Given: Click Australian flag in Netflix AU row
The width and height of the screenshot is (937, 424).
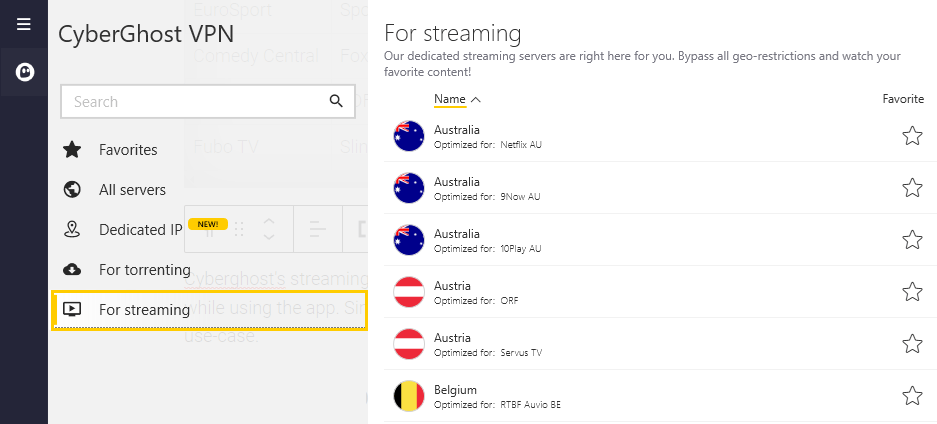Looking at the screenshot, I should pos(409,136).
